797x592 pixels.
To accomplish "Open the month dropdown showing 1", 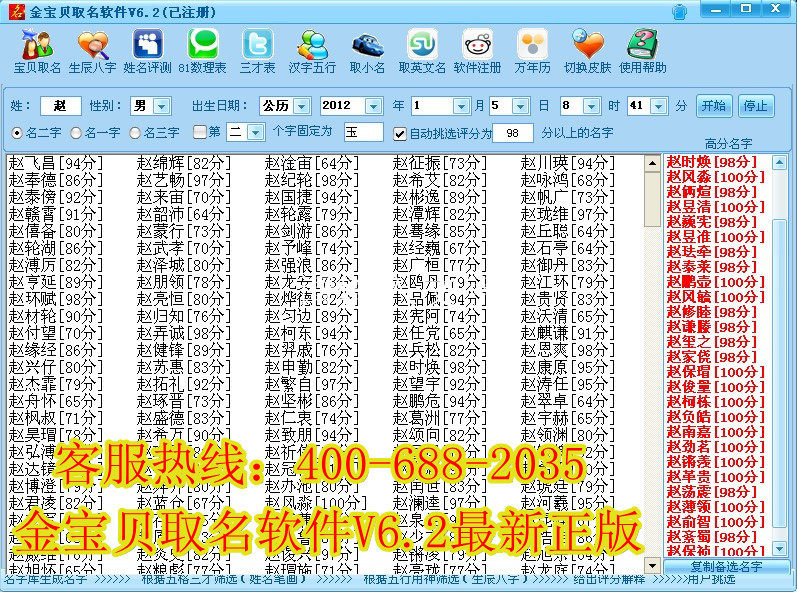I will (461, 106).
